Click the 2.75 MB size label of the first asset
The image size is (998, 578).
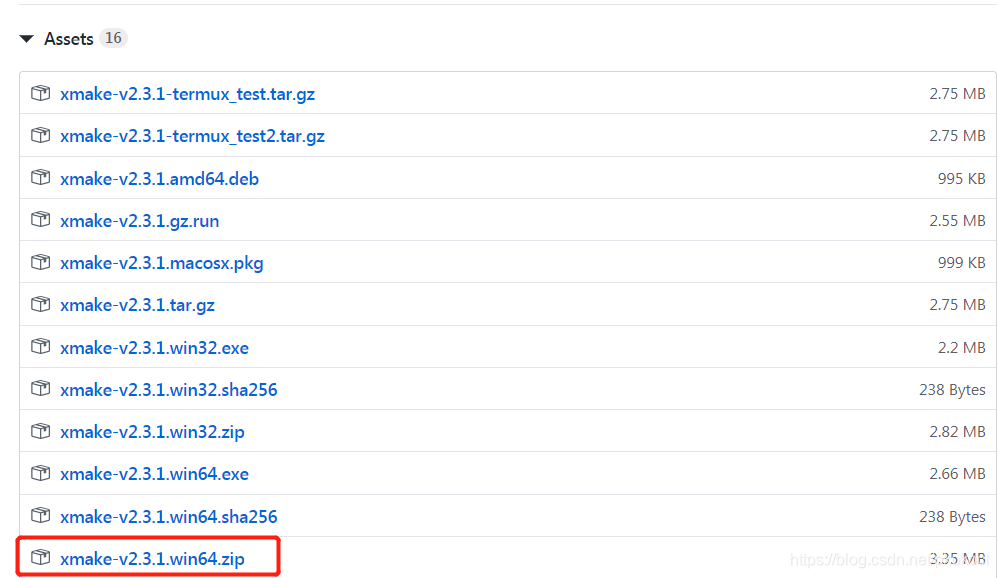point(957,93)
